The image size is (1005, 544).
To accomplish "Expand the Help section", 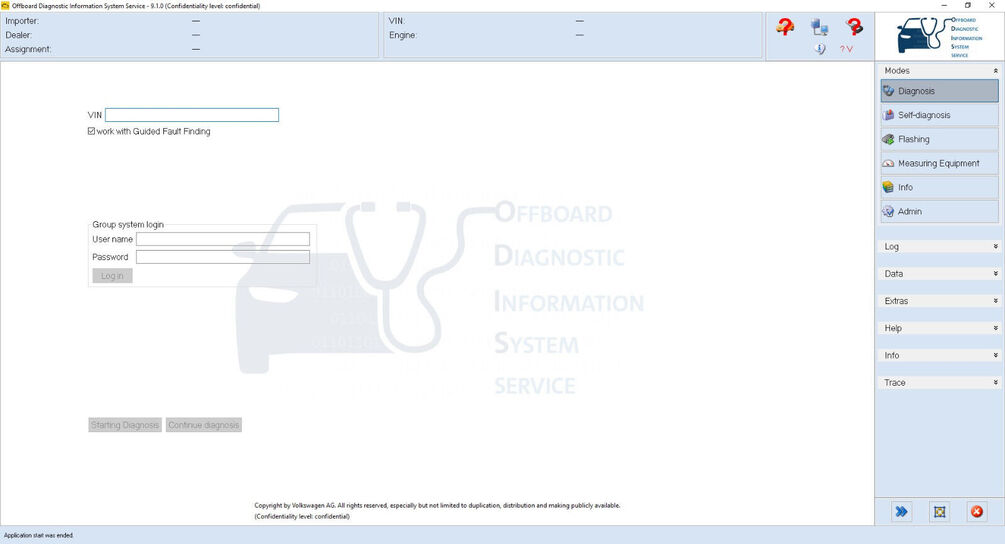I will [x=939, y=328].
